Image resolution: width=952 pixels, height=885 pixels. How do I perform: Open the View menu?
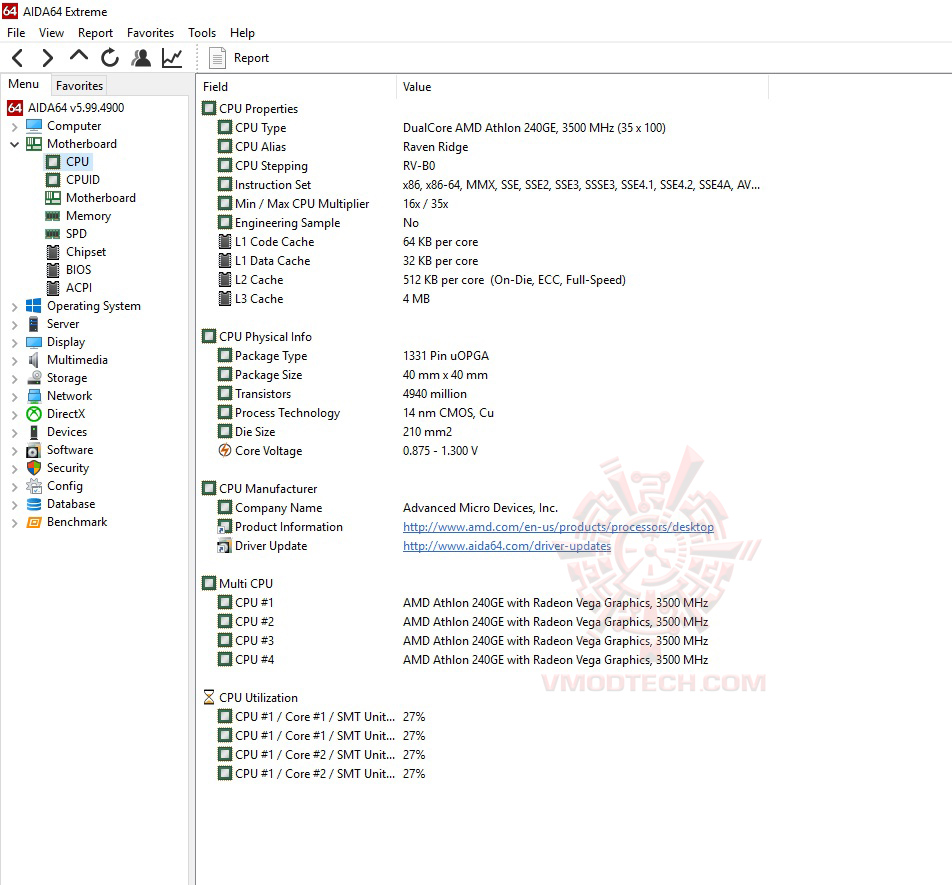[x=51, y=33]
